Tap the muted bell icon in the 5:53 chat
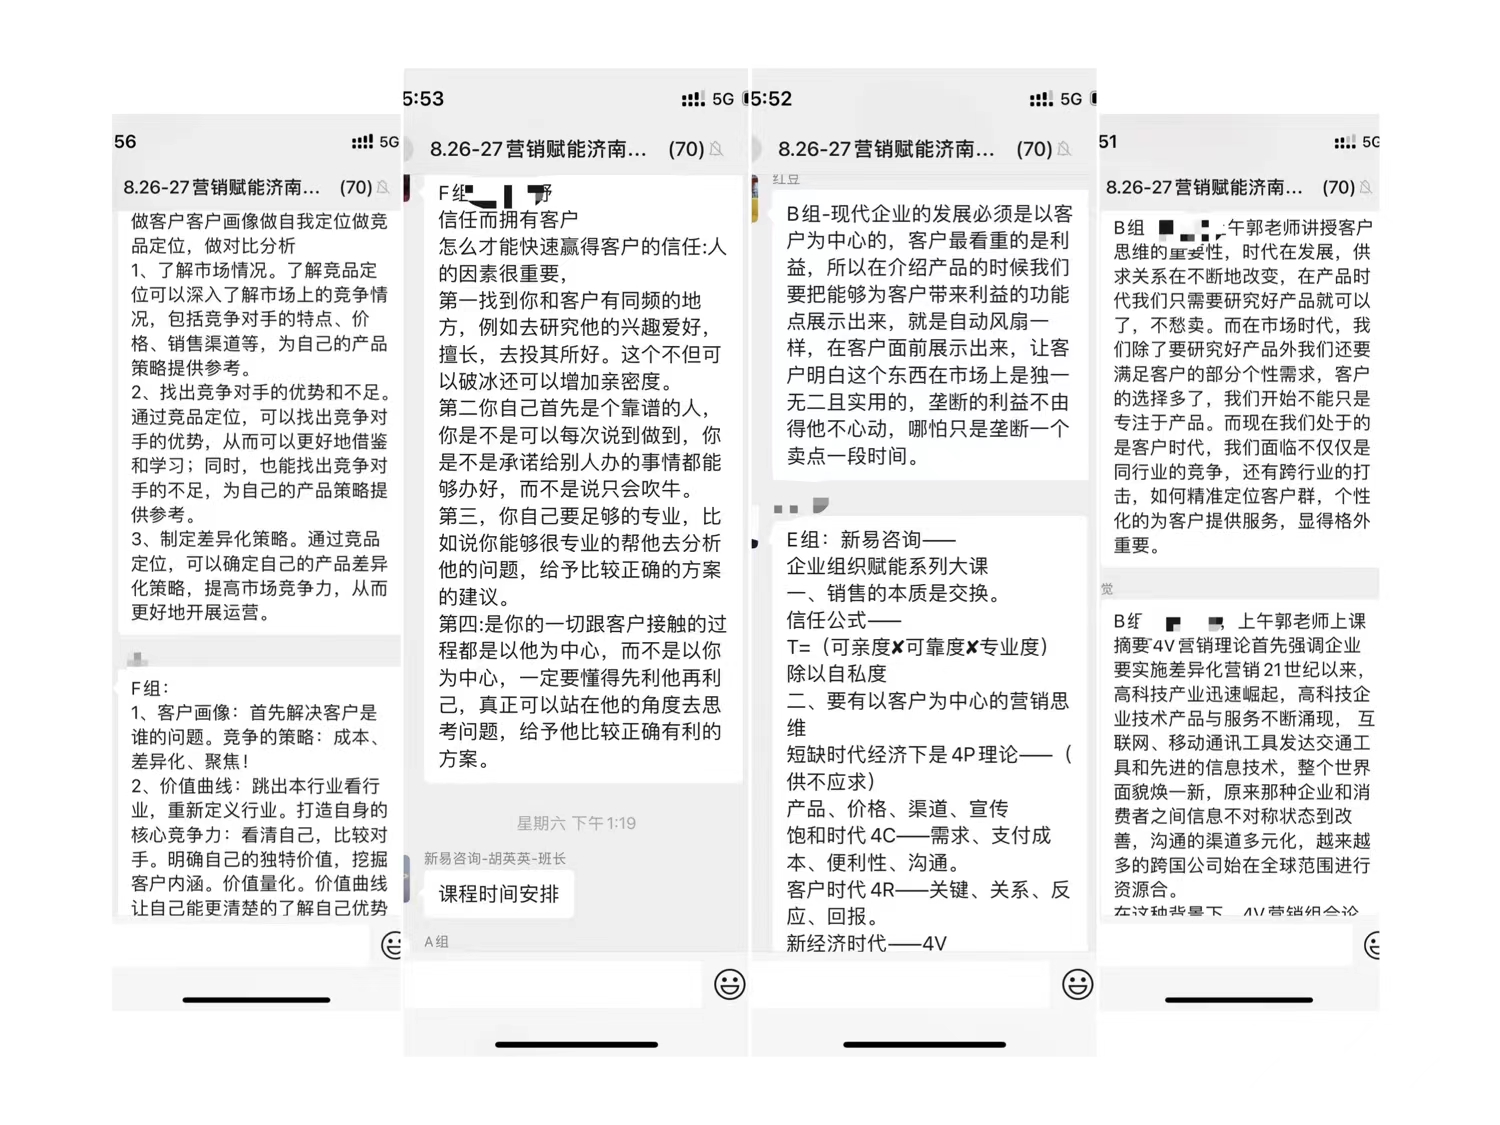The height and width of the screenshot is (1125, 1500). pos(716,149)
